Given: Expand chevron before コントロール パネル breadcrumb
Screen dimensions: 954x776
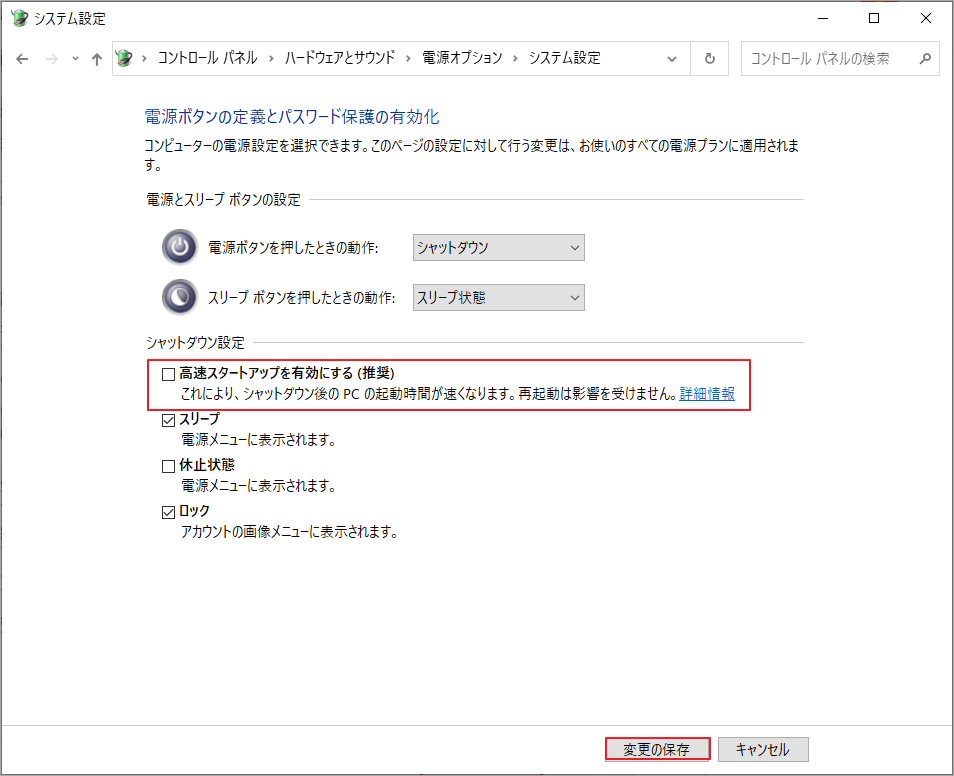Looking at the screenshot, I should (x=144, y=58).
